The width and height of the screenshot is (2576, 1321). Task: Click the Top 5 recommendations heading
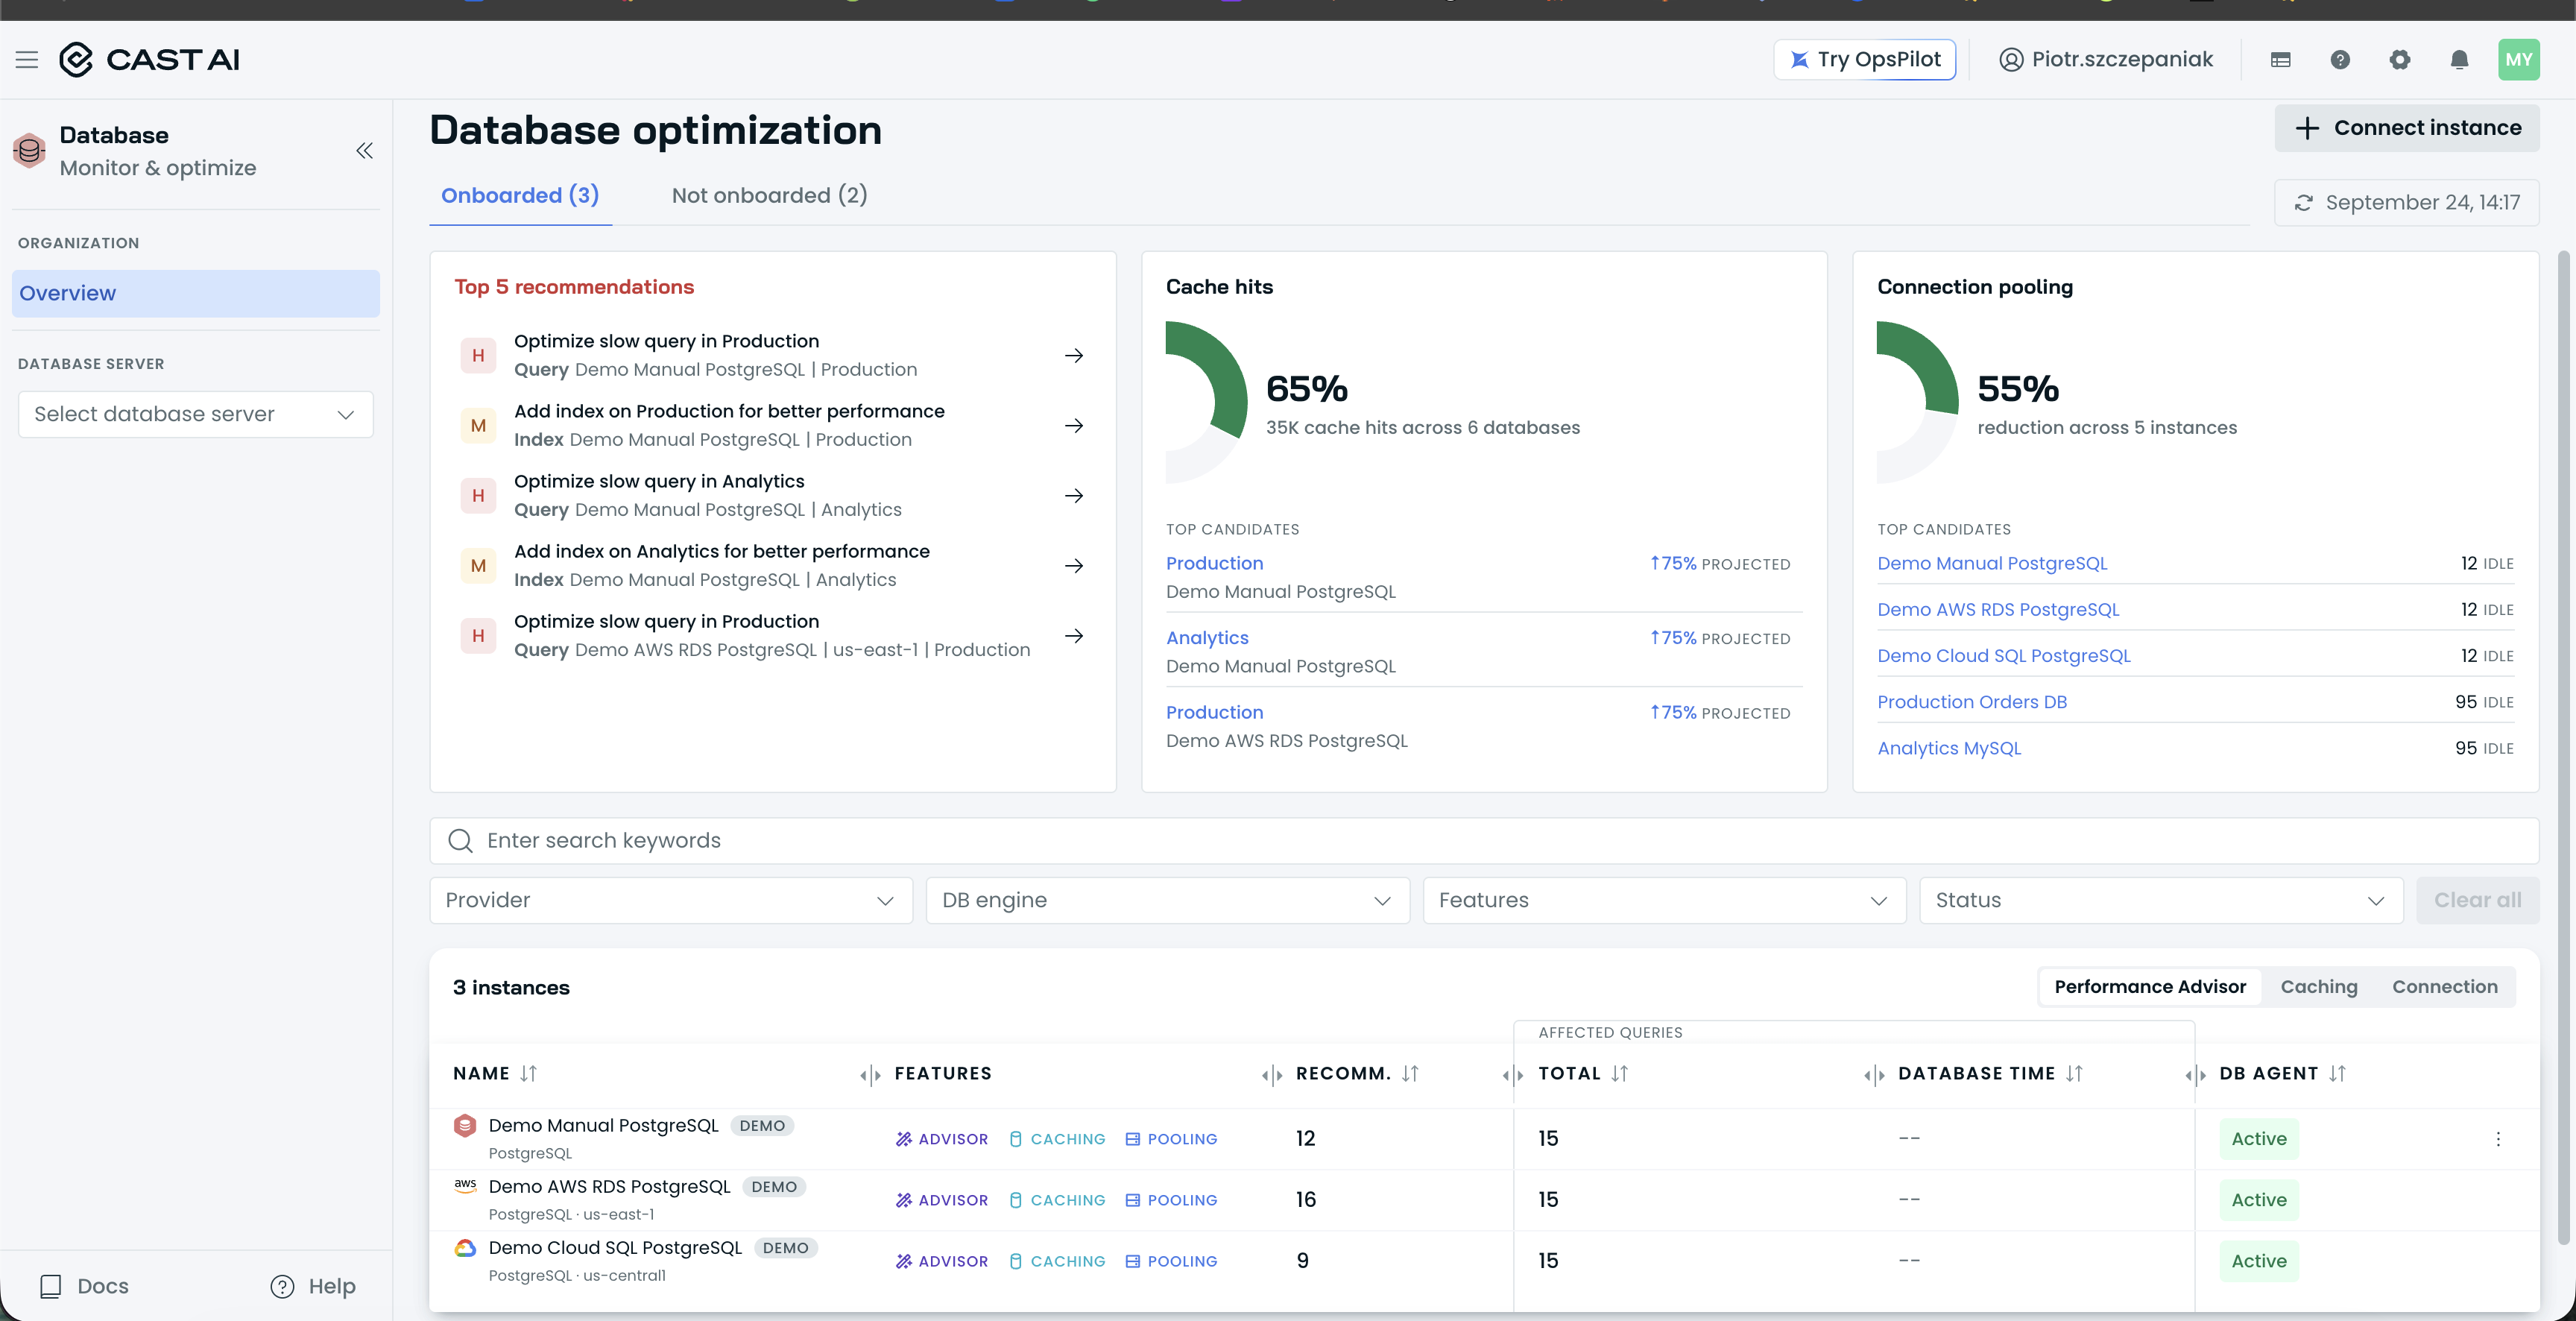(x=574, y=288)
